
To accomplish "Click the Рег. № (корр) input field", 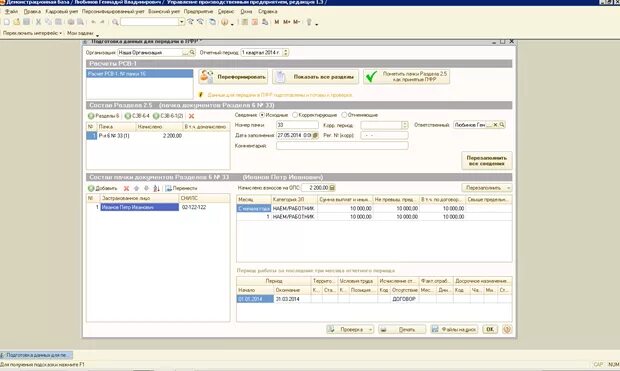I will 384,135.
